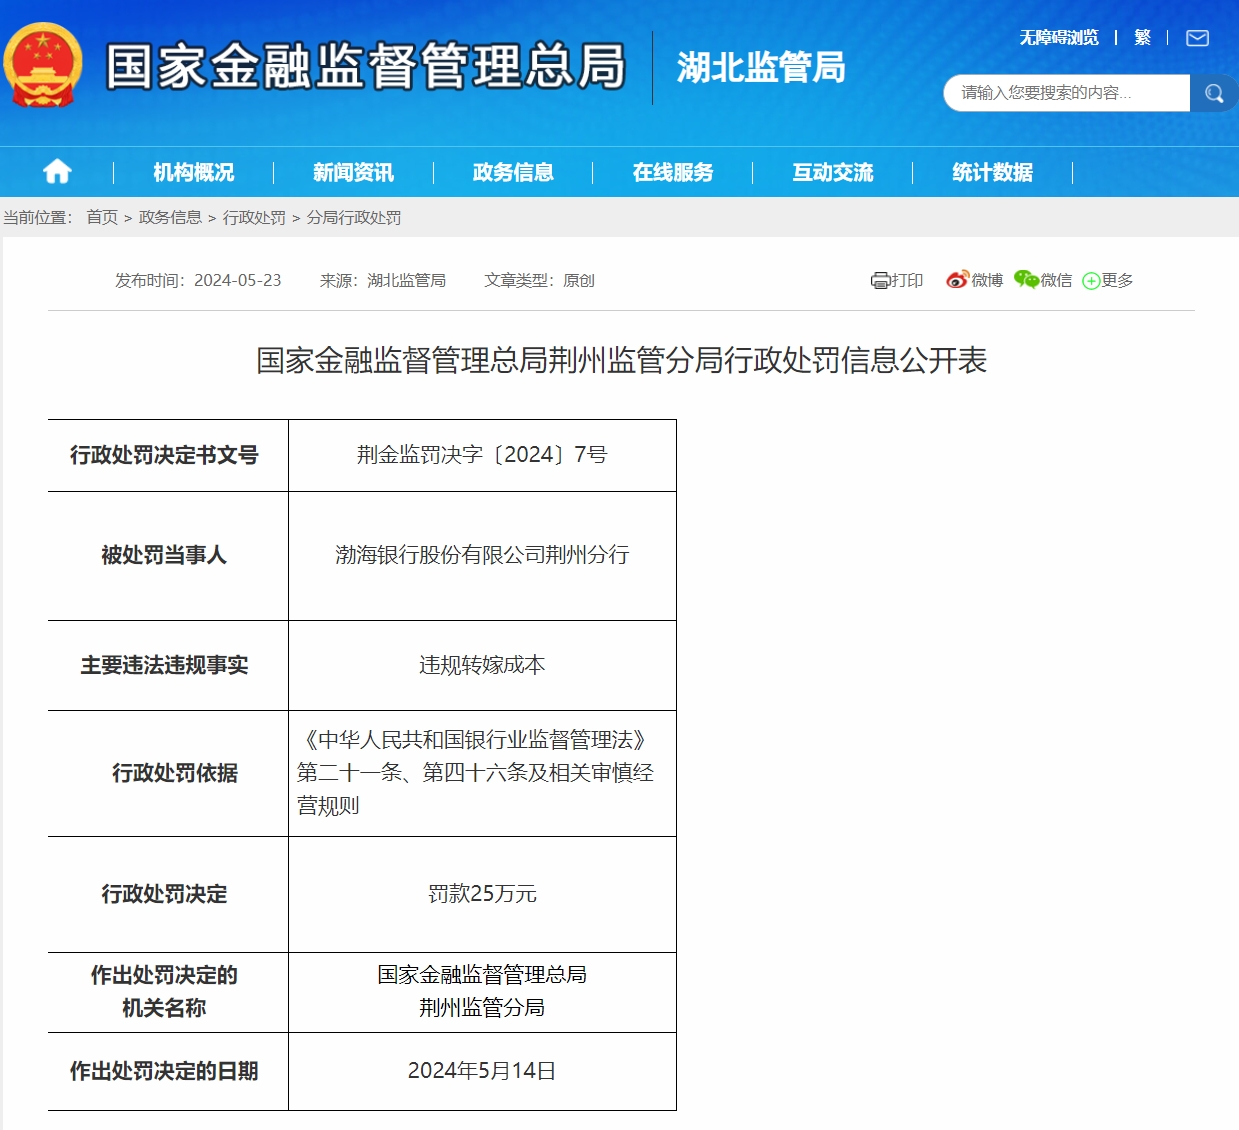Expand the 在线服务 navigation menu
Image resolution: width=1239 pixels, height=1130 pixels.
pos(673,172)
